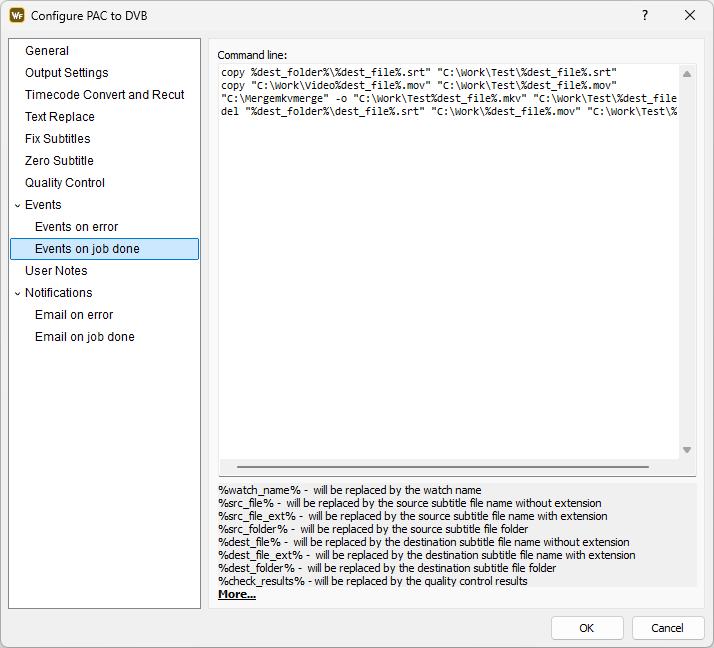The image size is (714, 648).
Task: Collapse the Notifications tree section
Action: point(18,293)
